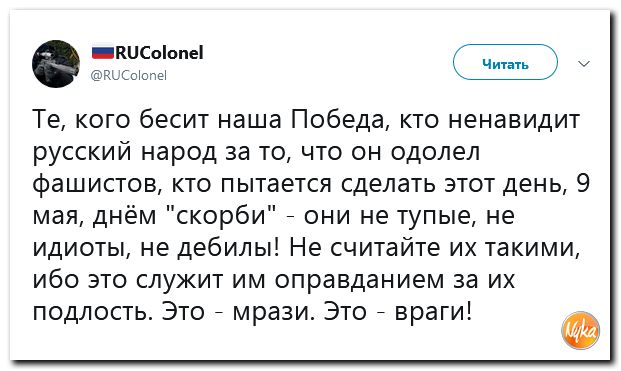Click the word тупые in the tweet
Screen dimensions: 621x371
(437, 217)
